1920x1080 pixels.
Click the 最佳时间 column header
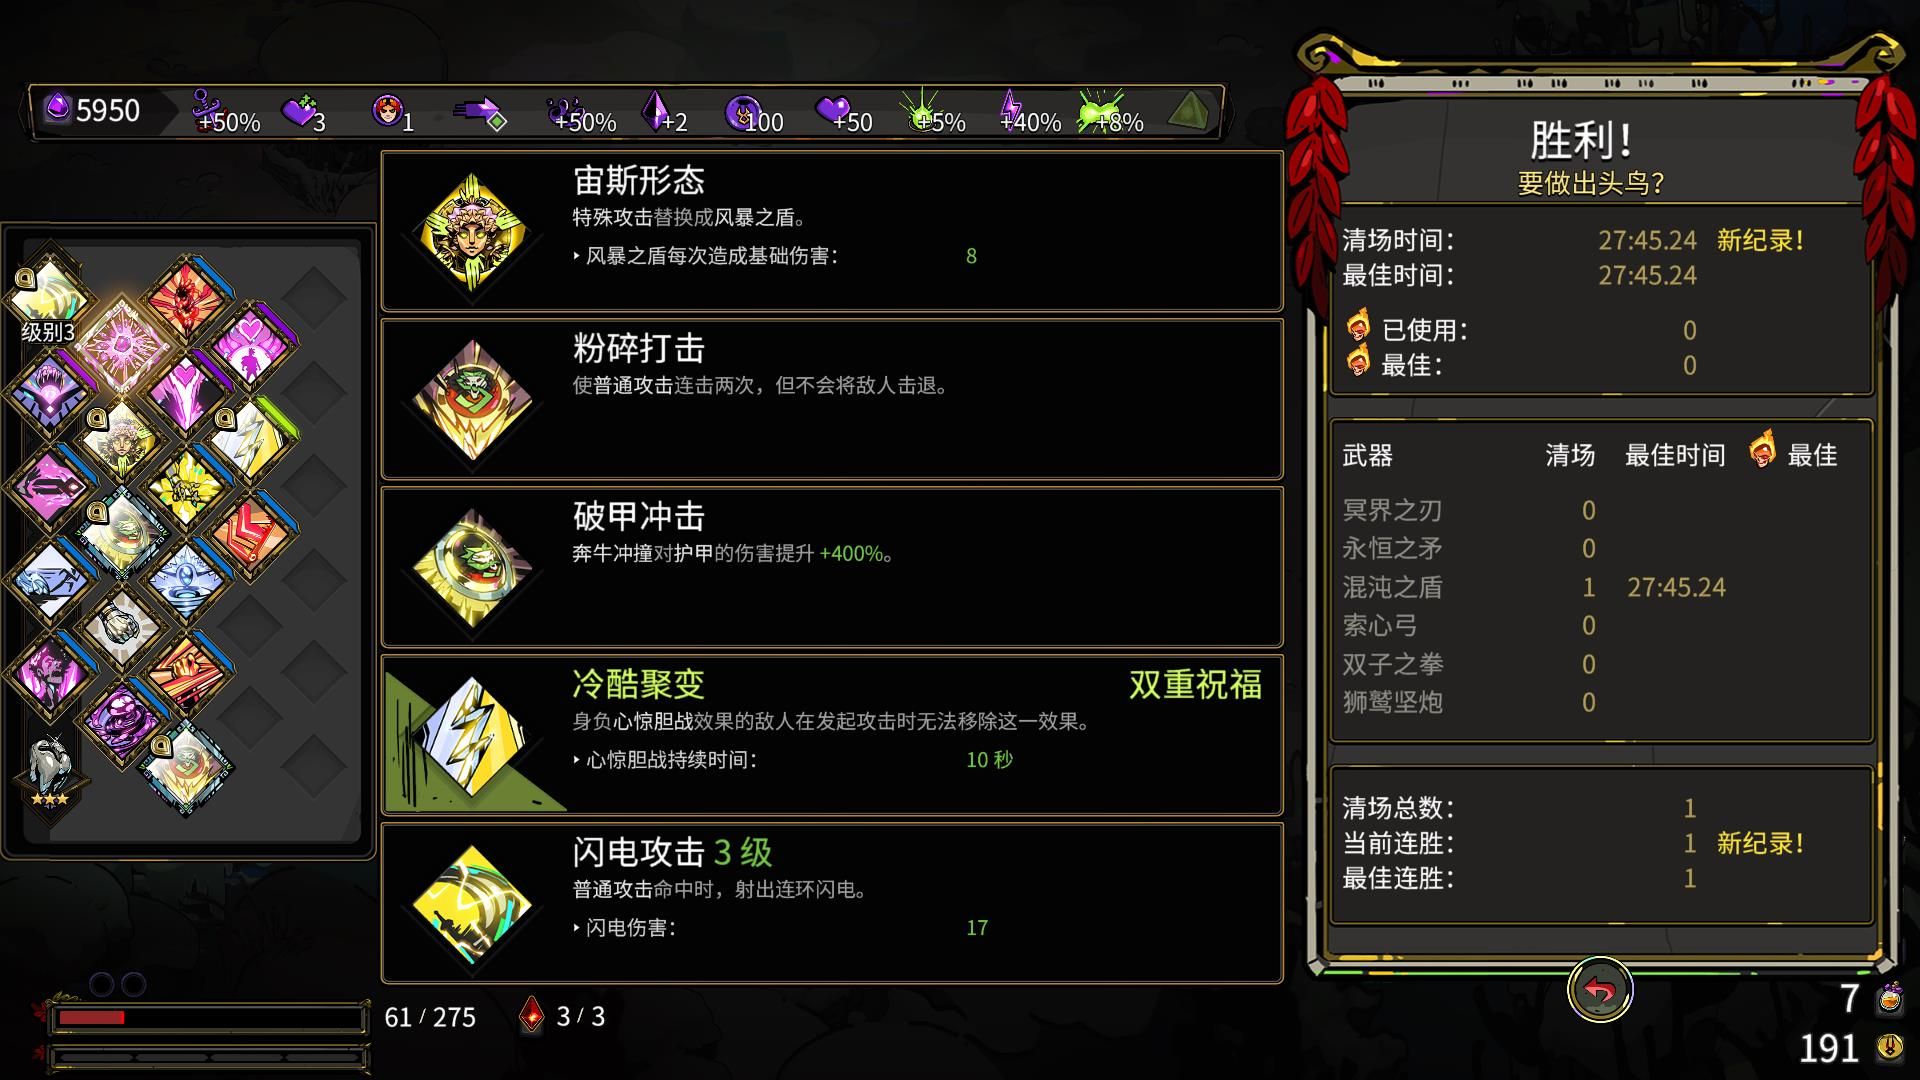click(1675, 456)
